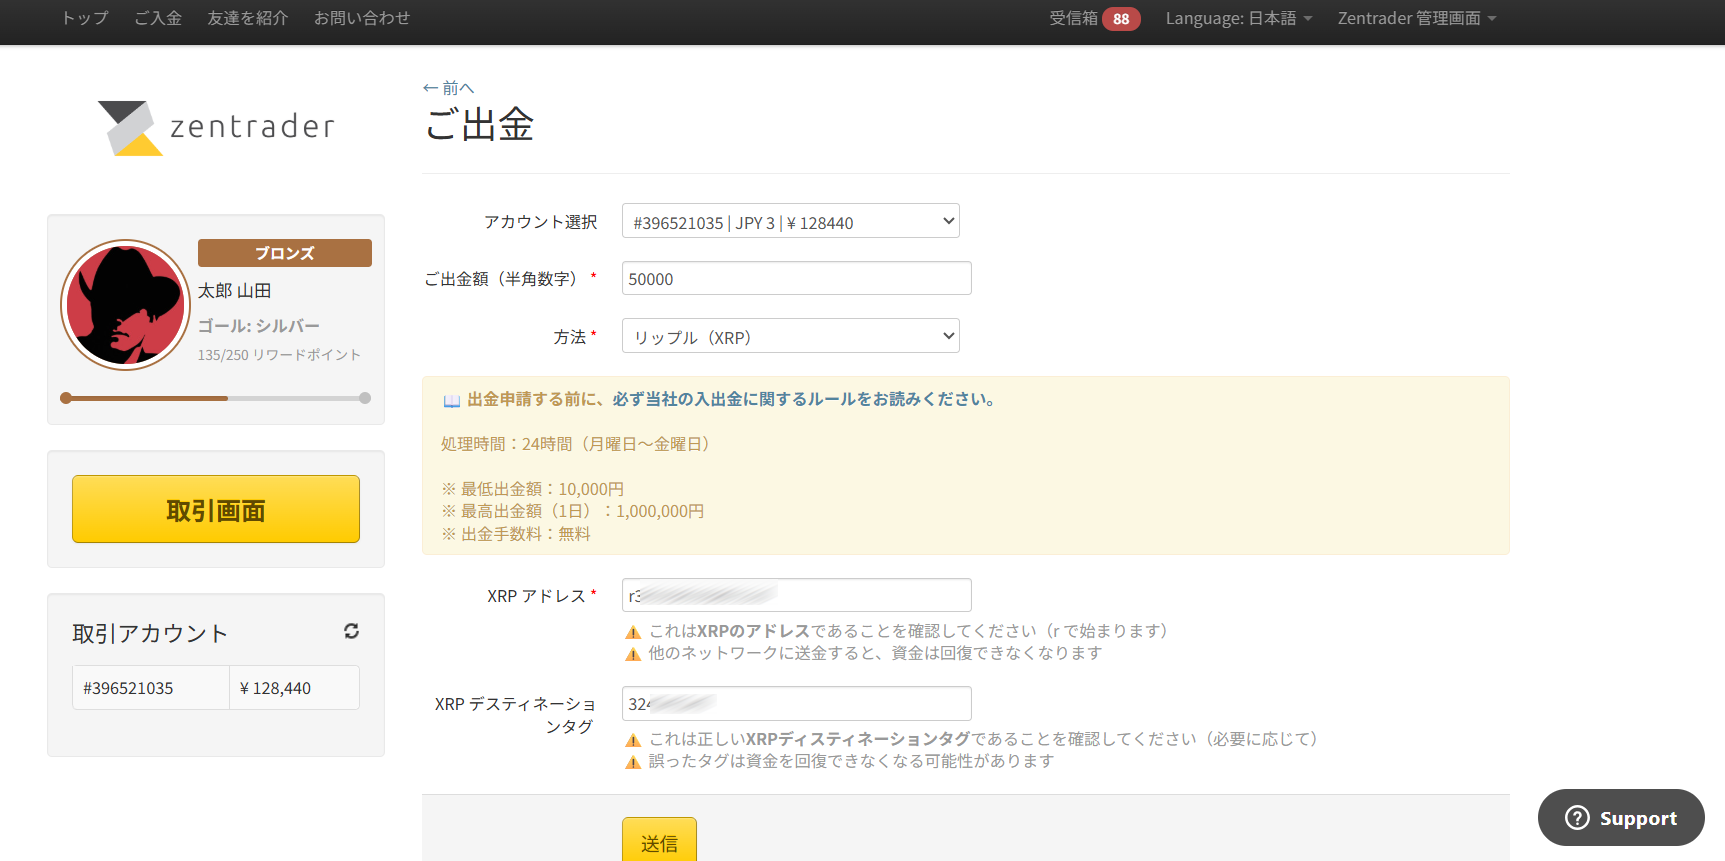1725x861 pixels.
Task: Go back with ← 前へ link
Action: coord(448,88)
